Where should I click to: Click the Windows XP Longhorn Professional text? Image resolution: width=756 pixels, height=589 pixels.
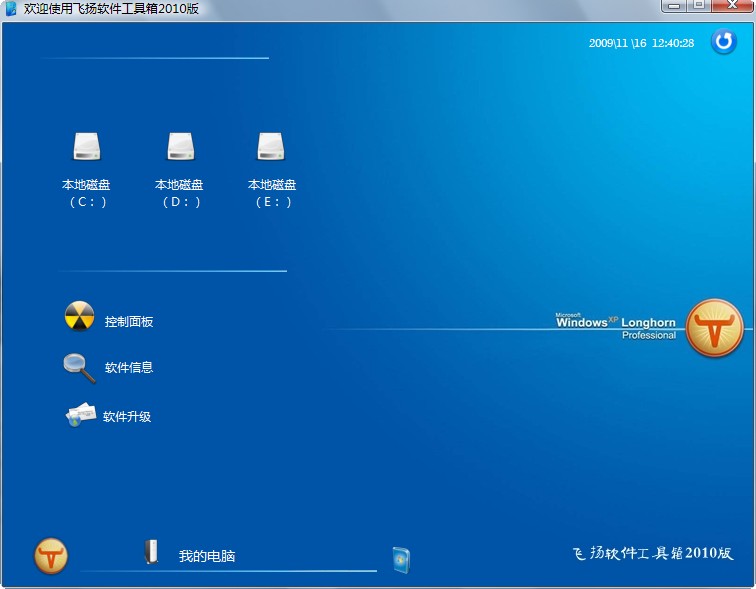pos(616,326)
